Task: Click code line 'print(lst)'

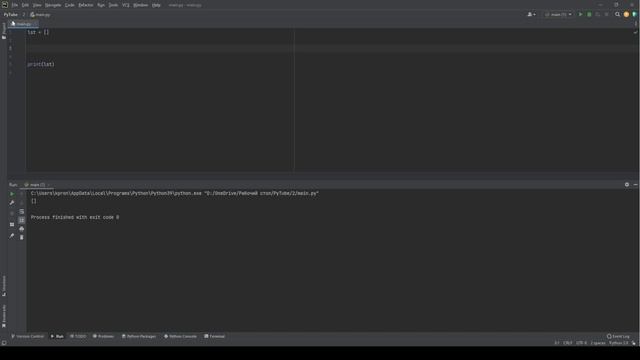Action: (41, 64)
